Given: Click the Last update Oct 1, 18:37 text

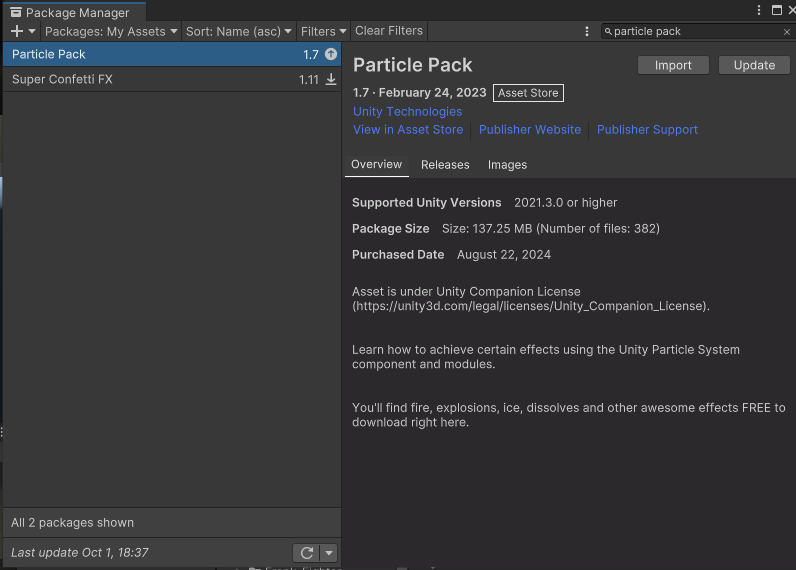Looking at the screenshot, I should click(80, 553).
